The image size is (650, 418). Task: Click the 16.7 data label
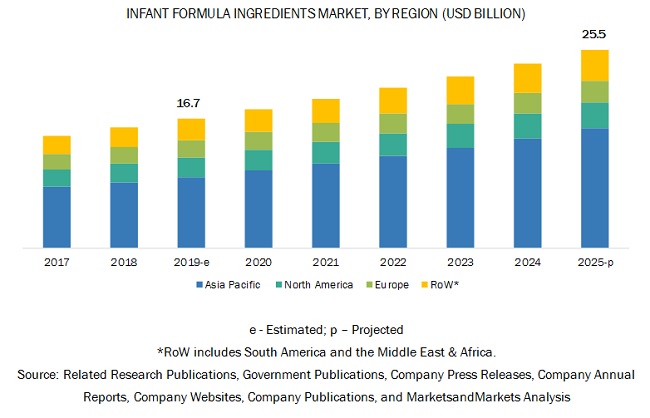click(x=191, y=103)
